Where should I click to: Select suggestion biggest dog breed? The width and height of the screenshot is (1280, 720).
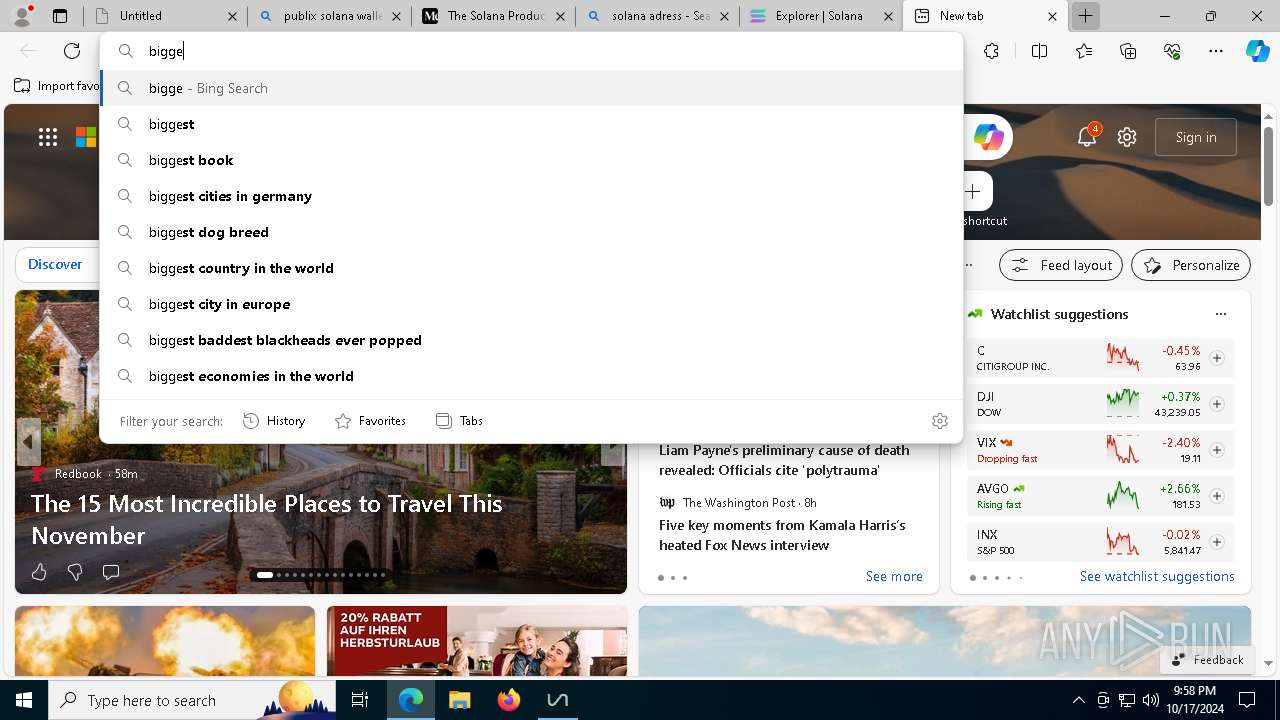coord(531,232)
